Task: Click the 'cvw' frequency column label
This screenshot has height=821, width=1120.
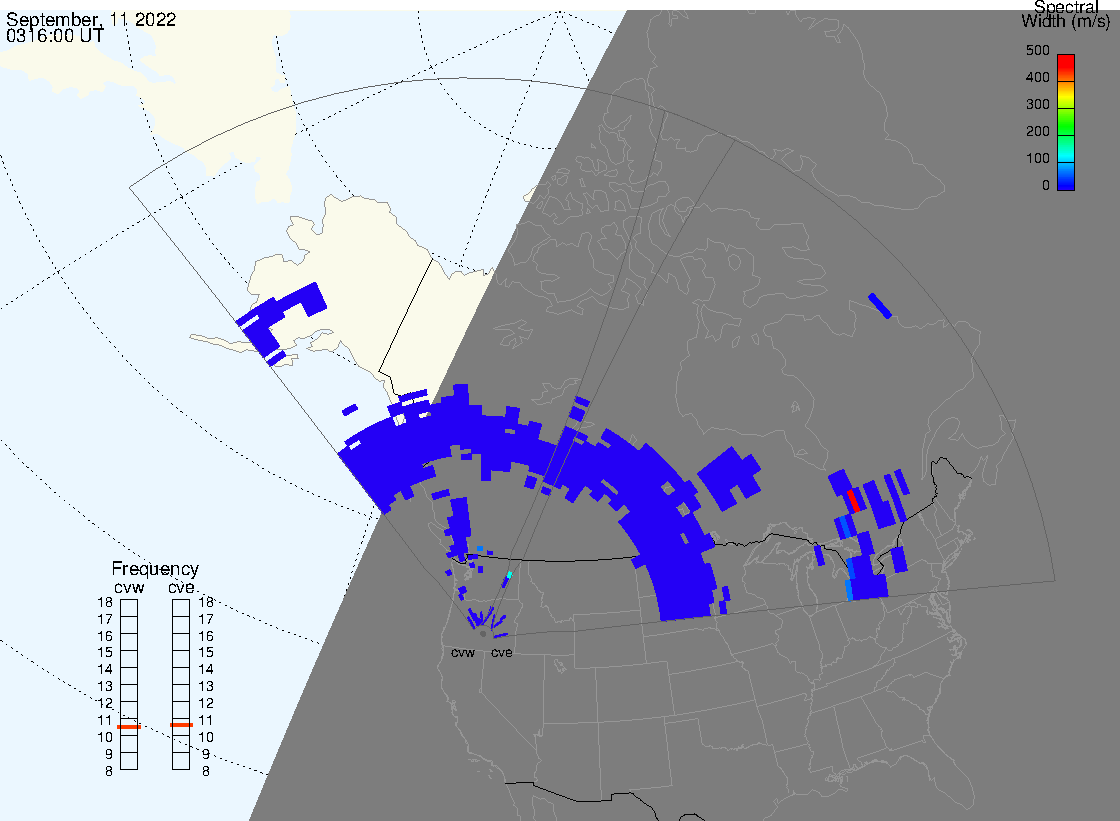Action: (x=129, y=587)
